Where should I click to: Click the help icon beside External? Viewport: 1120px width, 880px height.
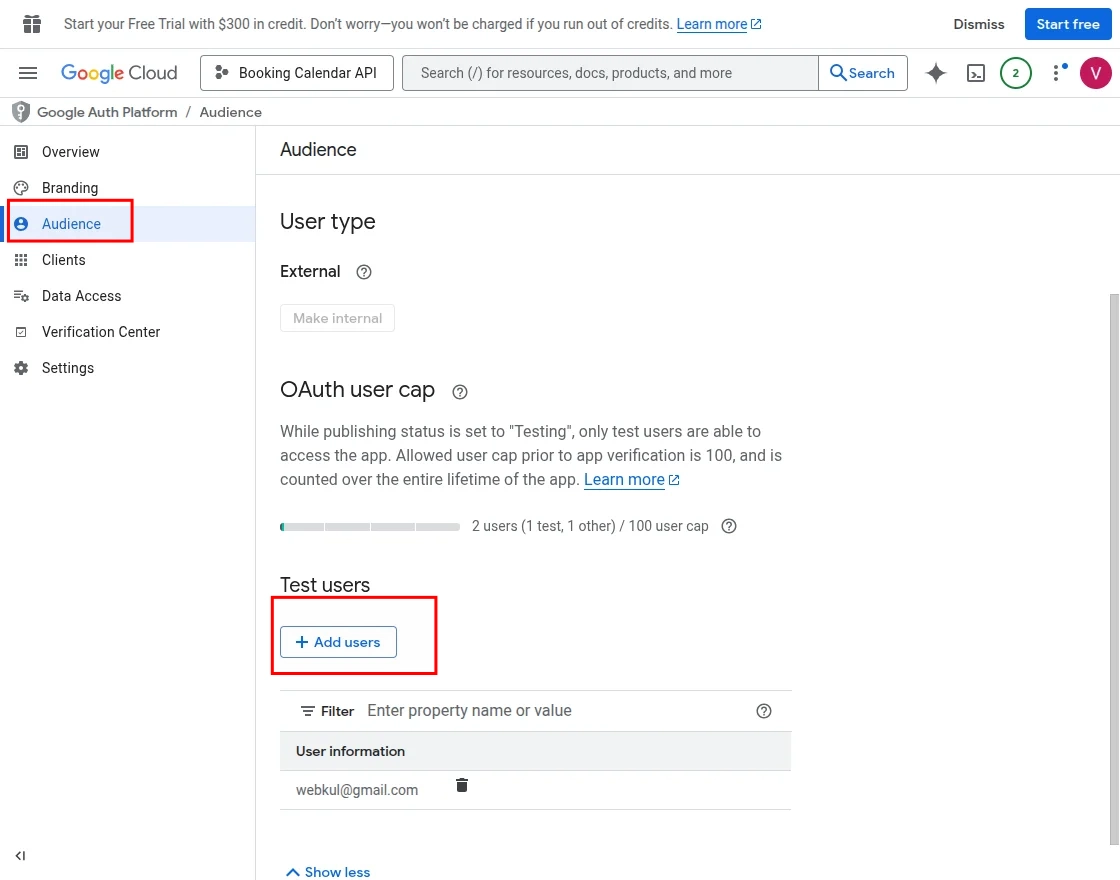click(x=364, y=272)
